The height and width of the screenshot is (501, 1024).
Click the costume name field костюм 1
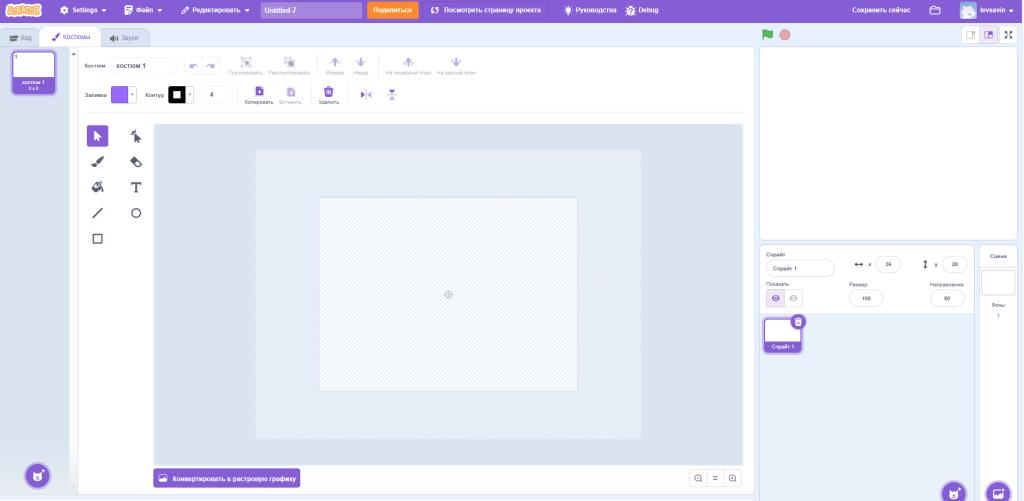point(144,66)
